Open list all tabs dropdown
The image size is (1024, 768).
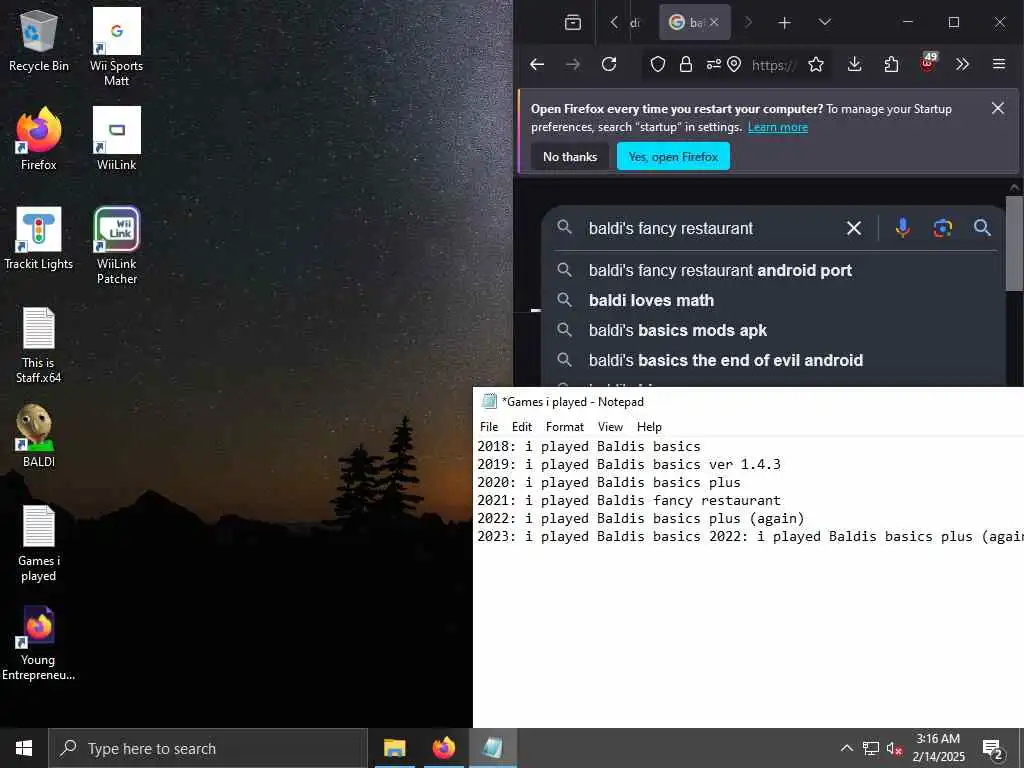tap(825, 22)
